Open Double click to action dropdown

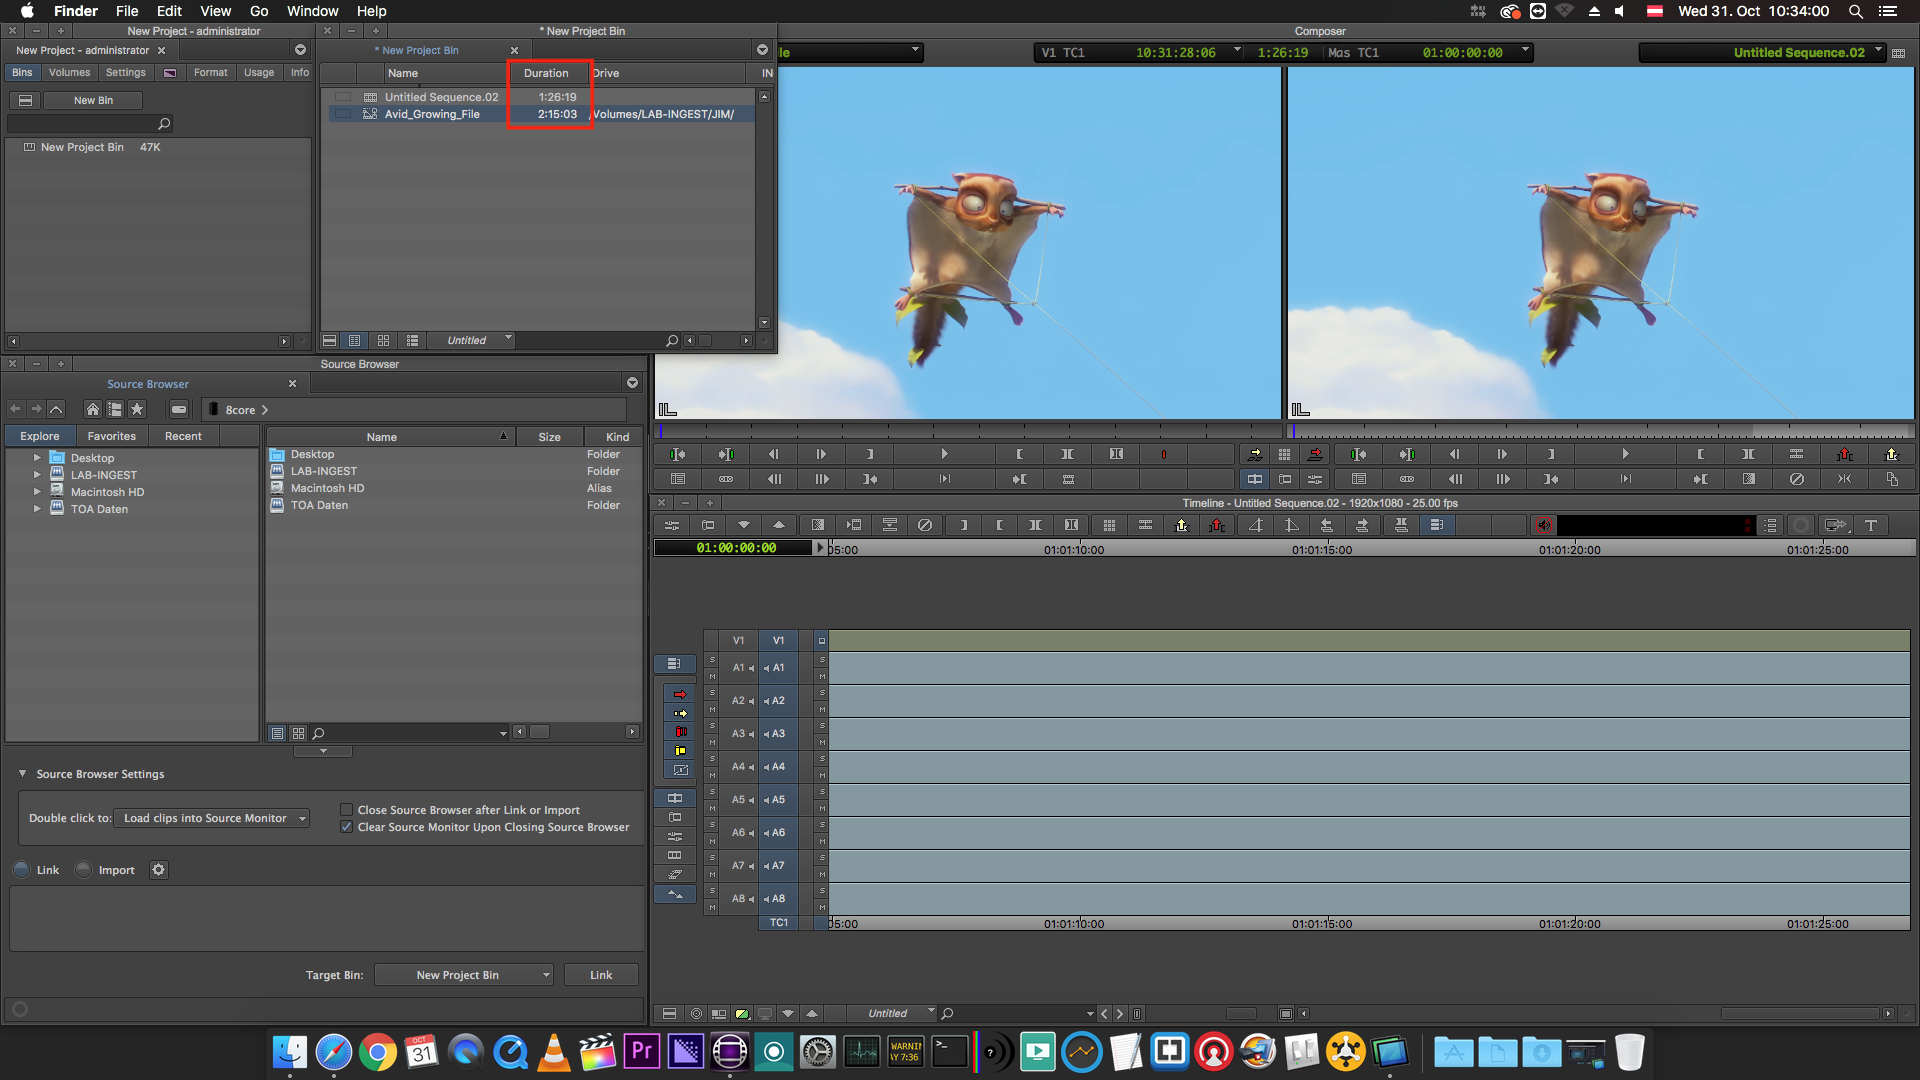coord(211,818)
